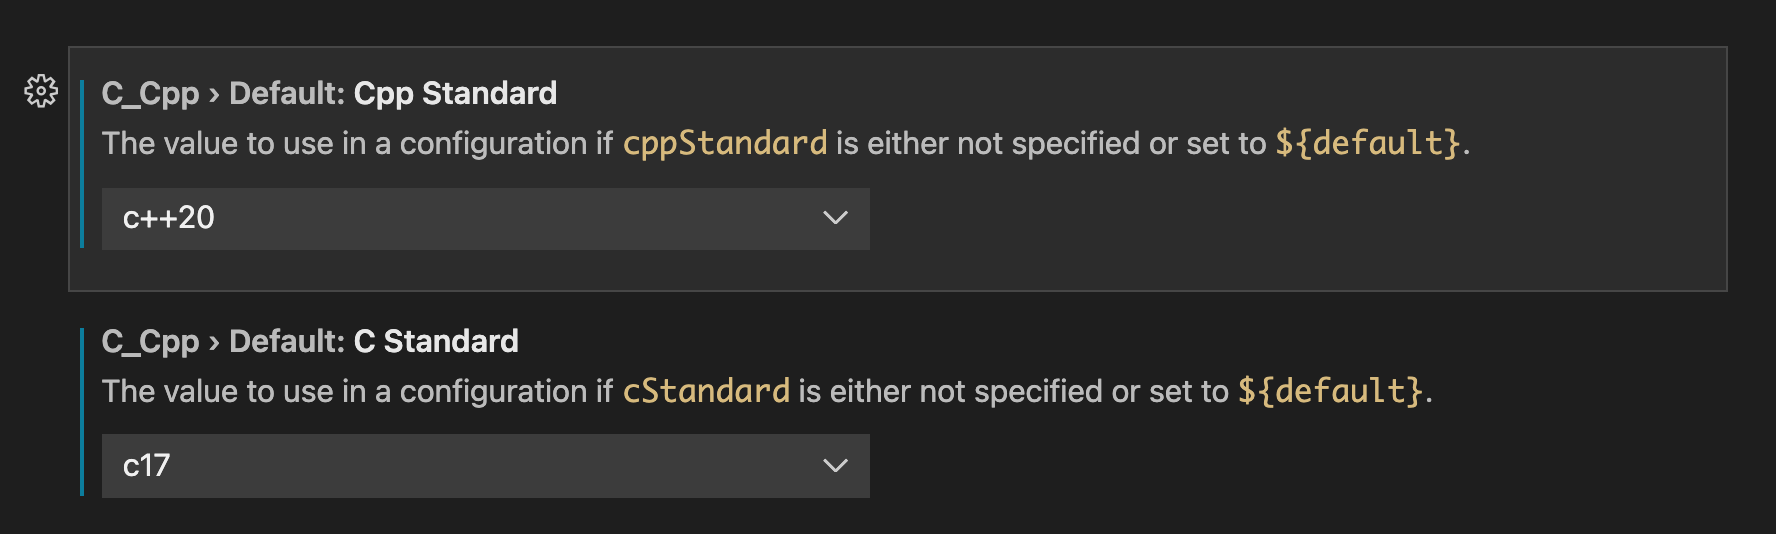Click ${default} in C Standard description
The height and width of the screenshot is (534, 1776).
[x=1331, y=391]
